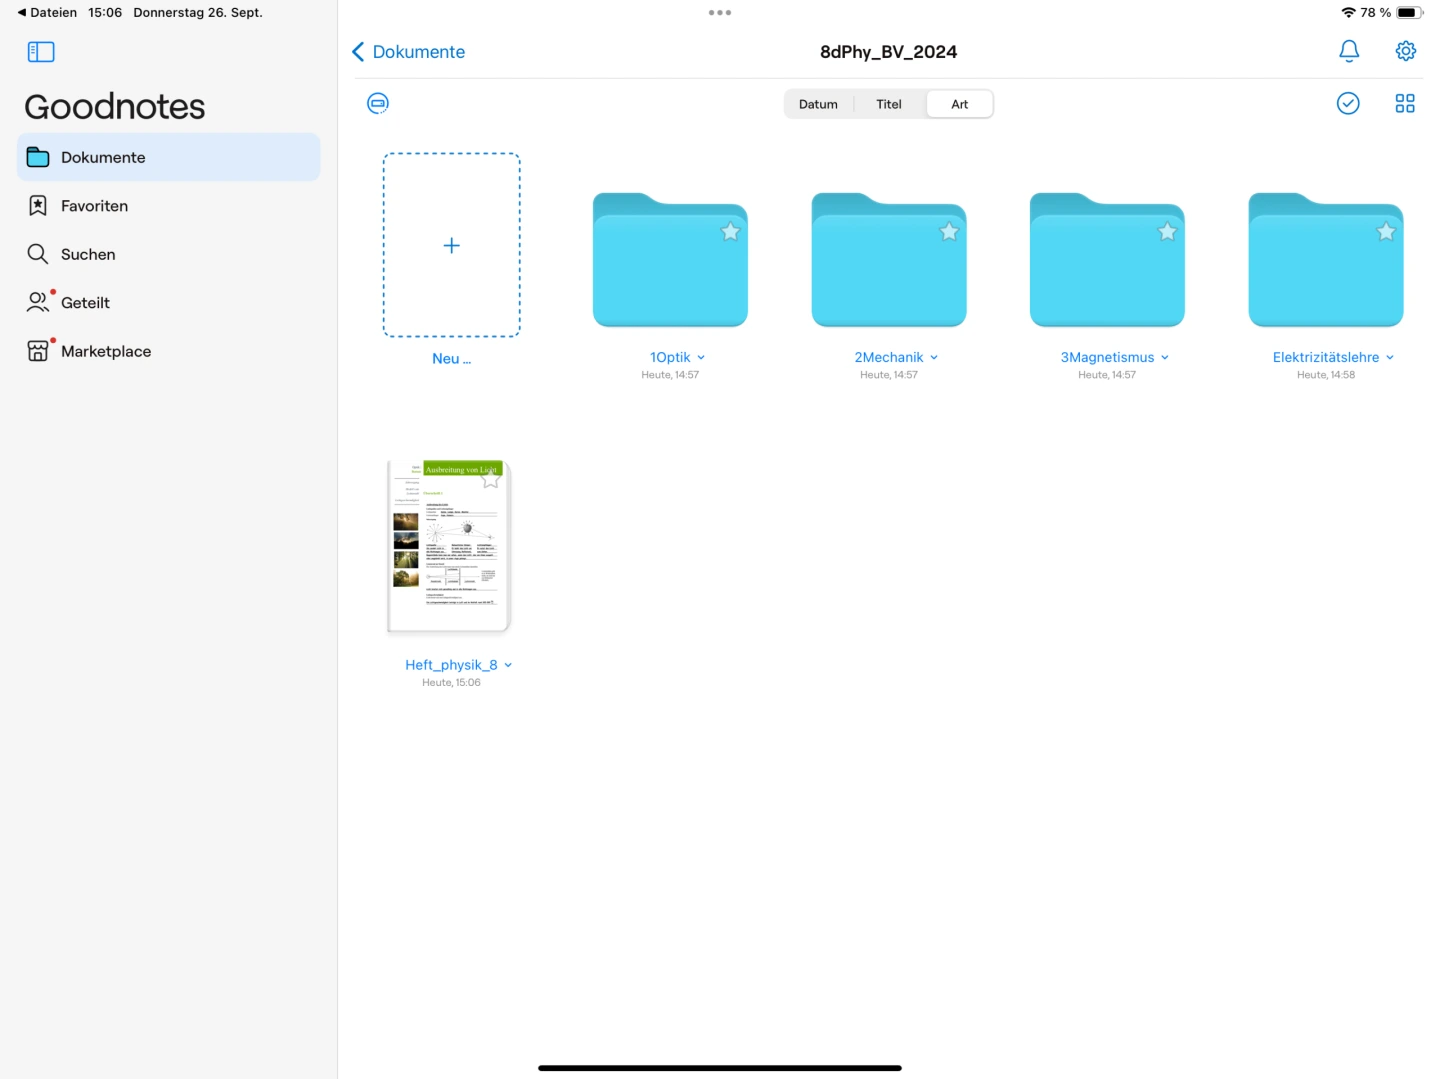Open the Suchen magnifier icon
The height and width of the screenshot is (1079, 1440).
(38, 254)
